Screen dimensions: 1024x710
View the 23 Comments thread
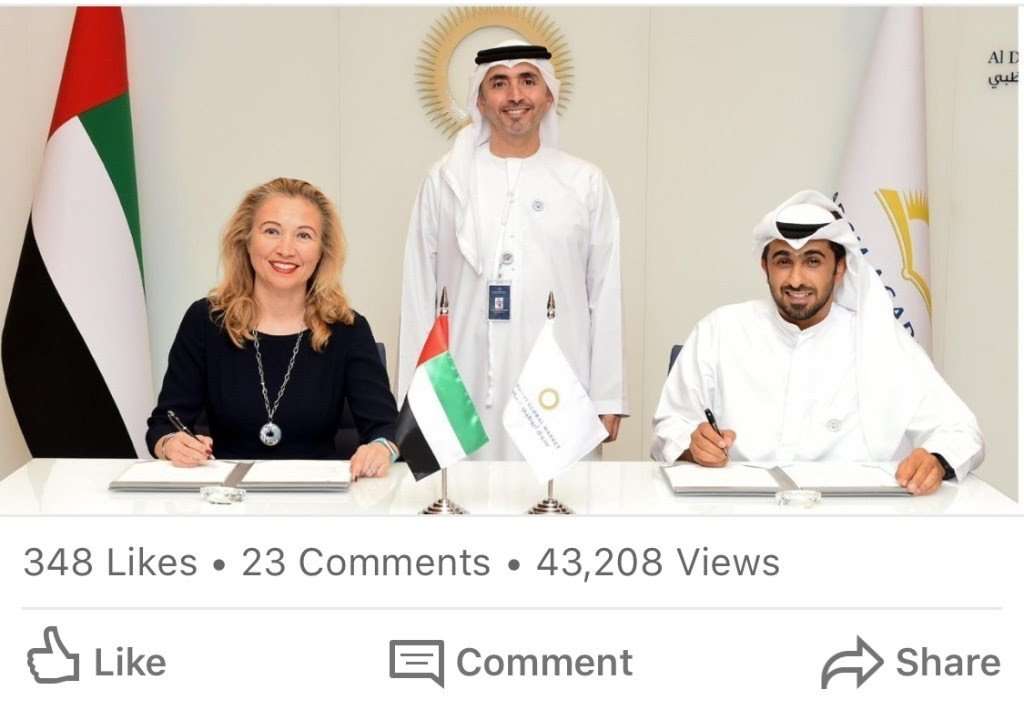pyautogui.click(x=366, y=562)
